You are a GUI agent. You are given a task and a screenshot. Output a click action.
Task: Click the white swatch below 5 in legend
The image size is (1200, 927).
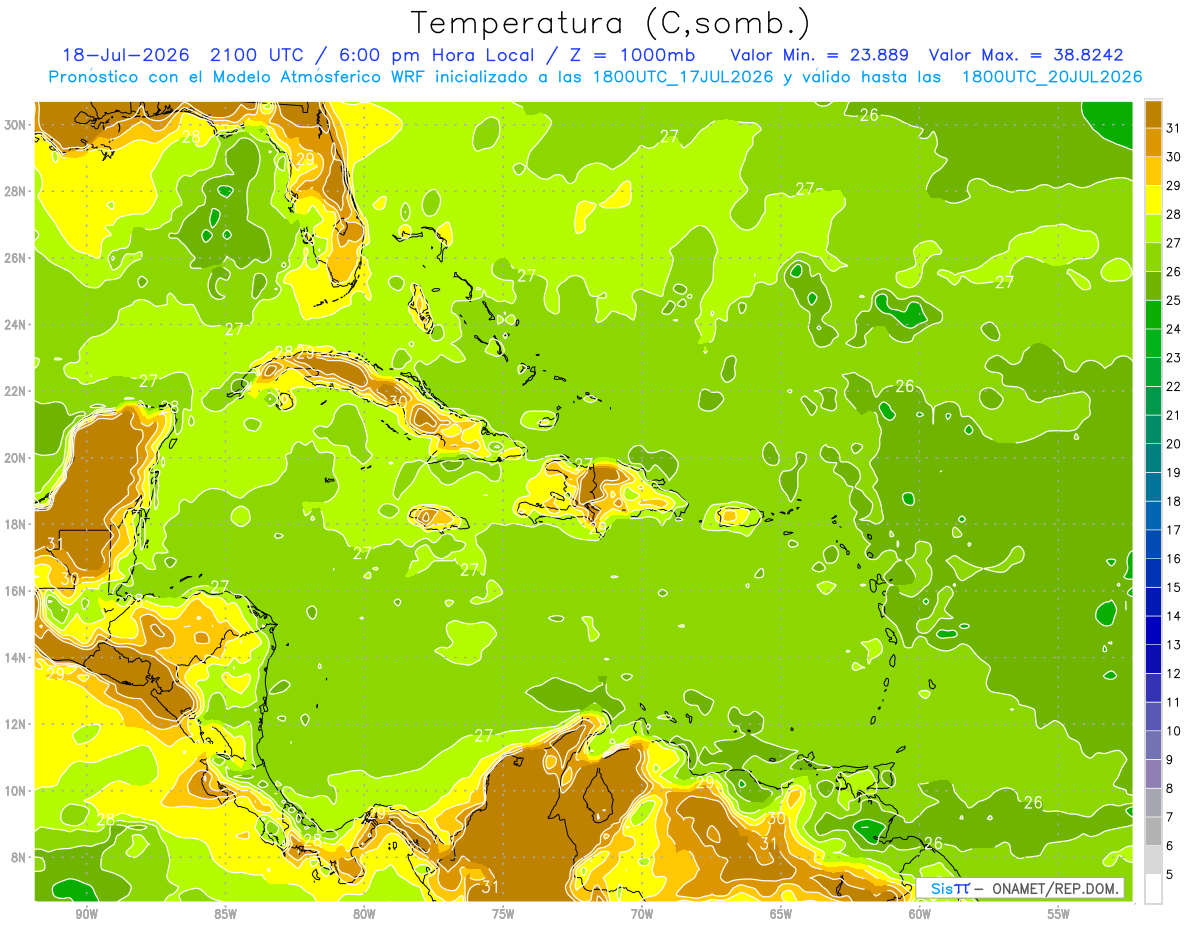point(1153,888)
